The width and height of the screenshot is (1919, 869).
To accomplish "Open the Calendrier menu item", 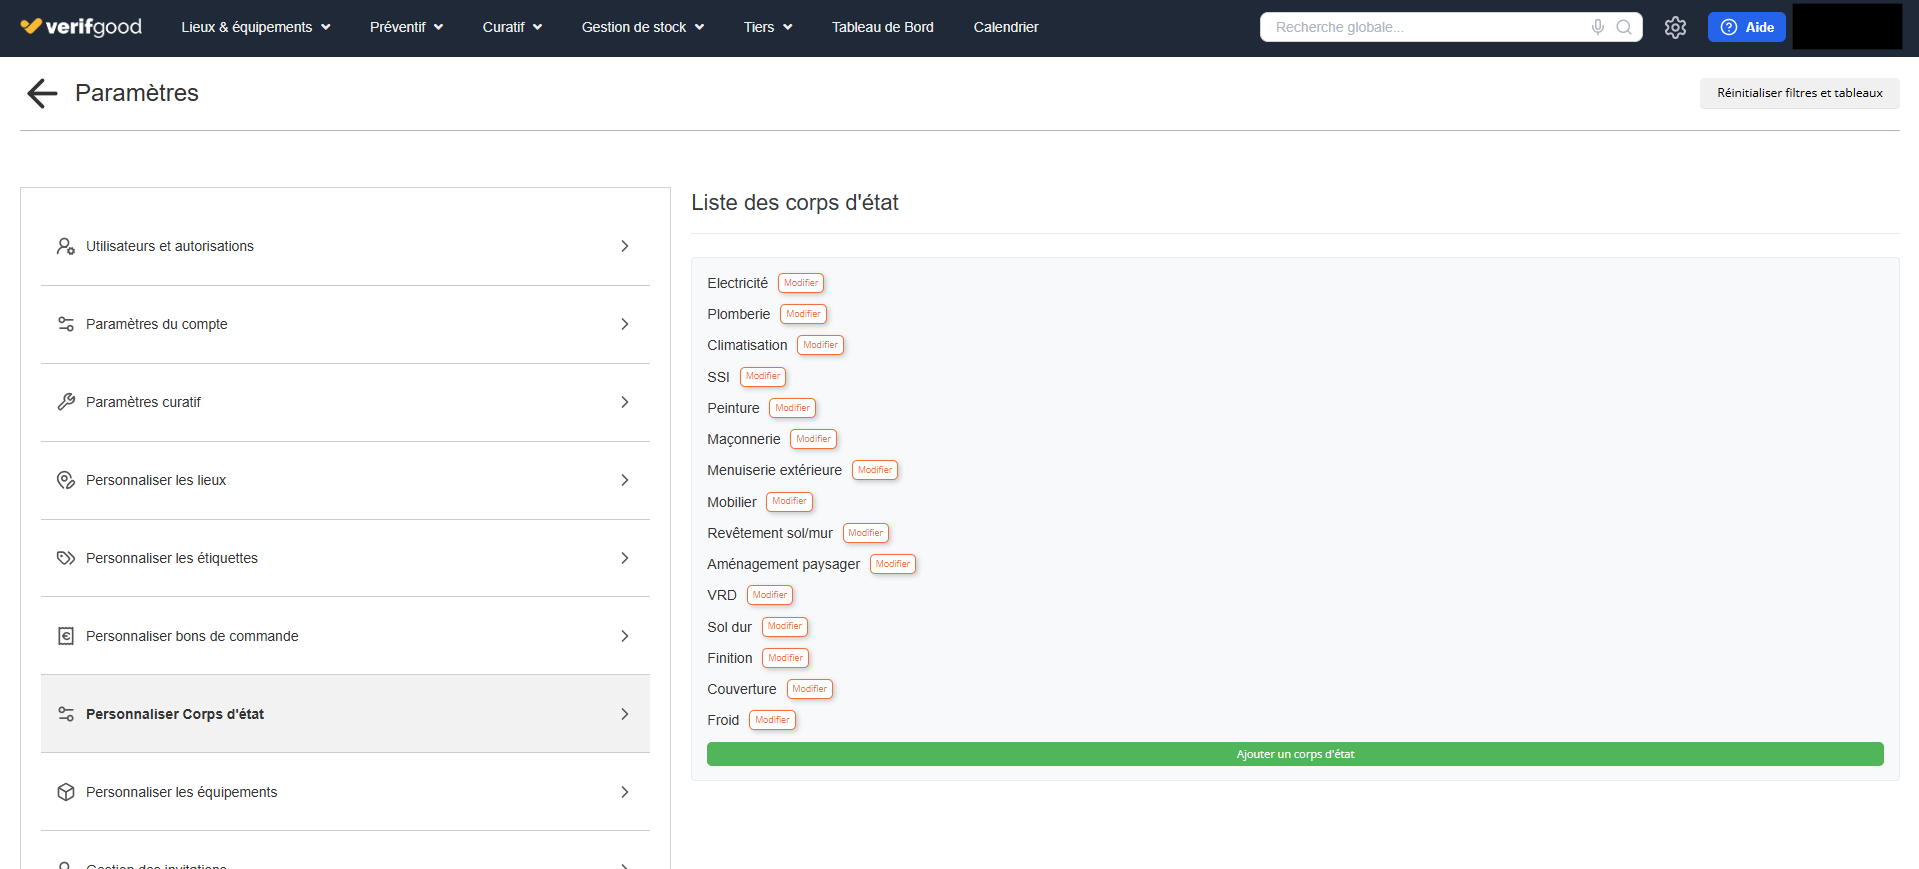I will (1005, 27).
